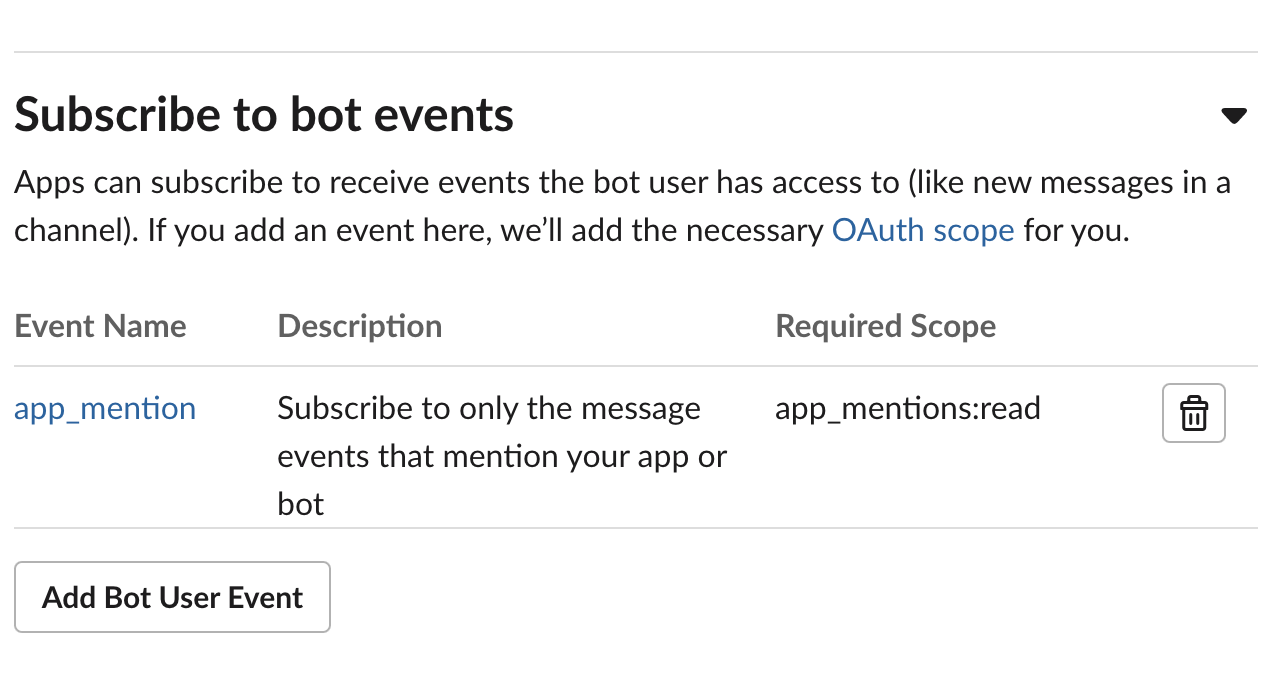Screen dimensions: 1286x692
Task: Click the Required Scope column header
Action: coord(885,325)
